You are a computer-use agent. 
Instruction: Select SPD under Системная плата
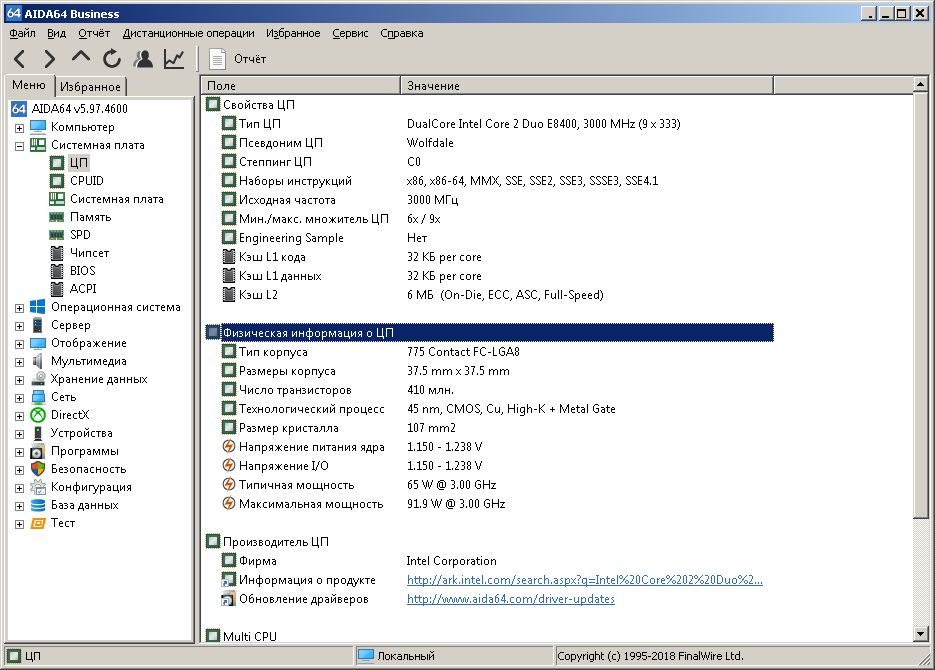[80, 235]
